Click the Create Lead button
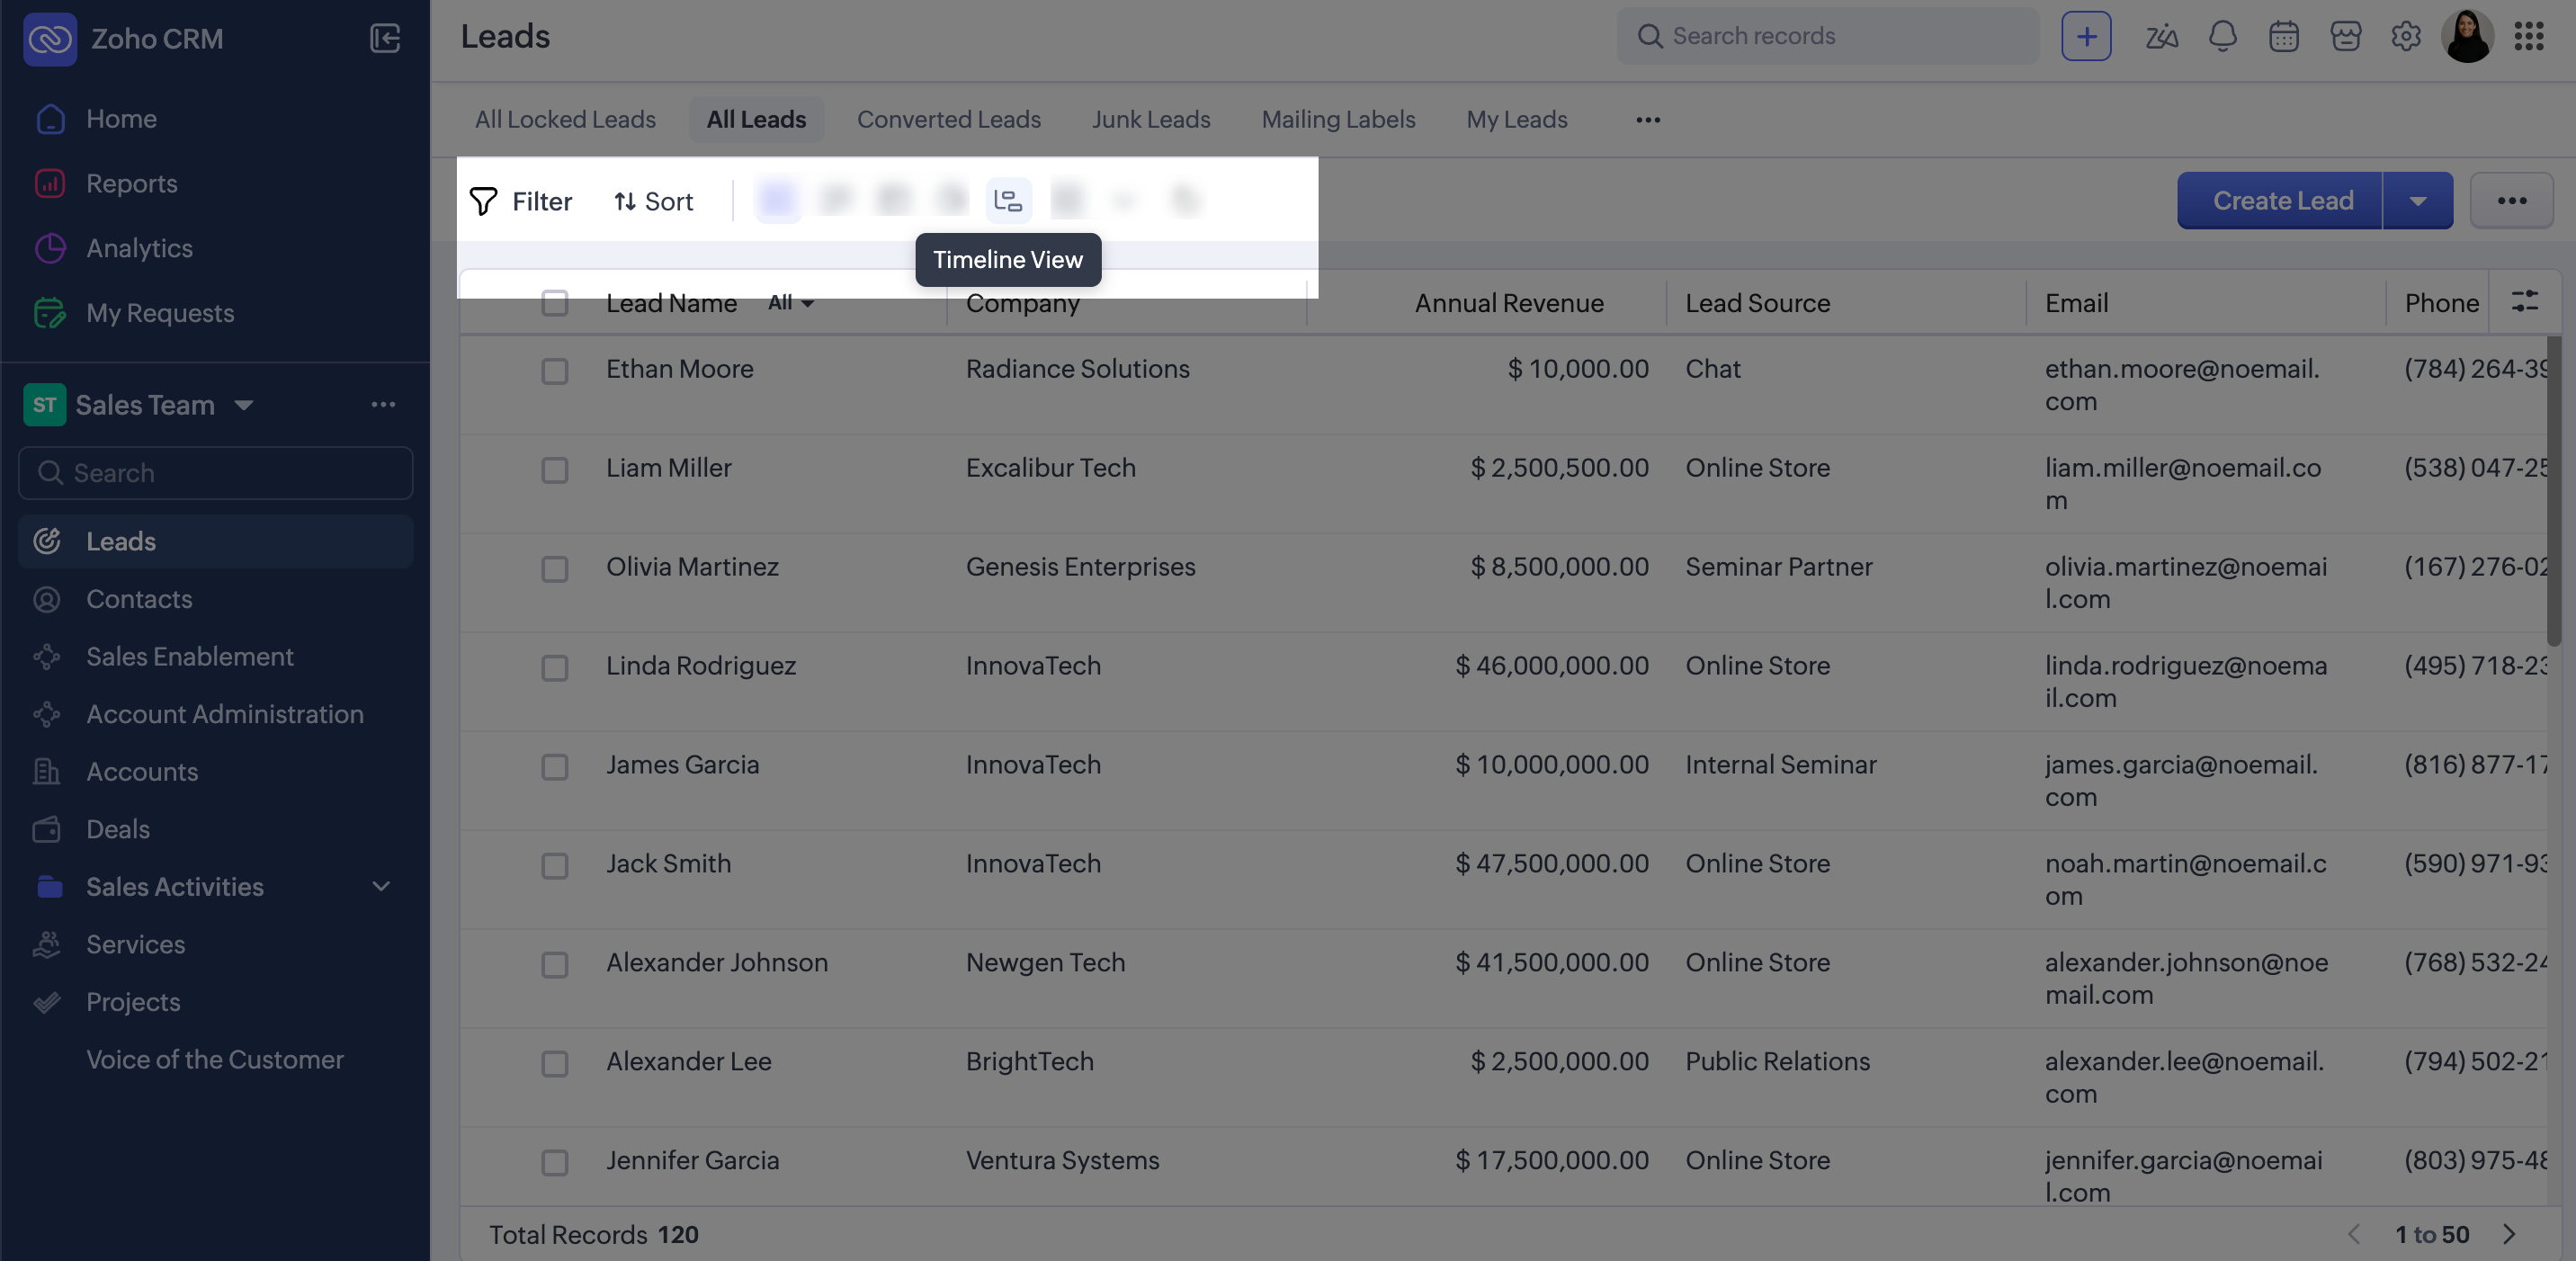 [2281, 201]
